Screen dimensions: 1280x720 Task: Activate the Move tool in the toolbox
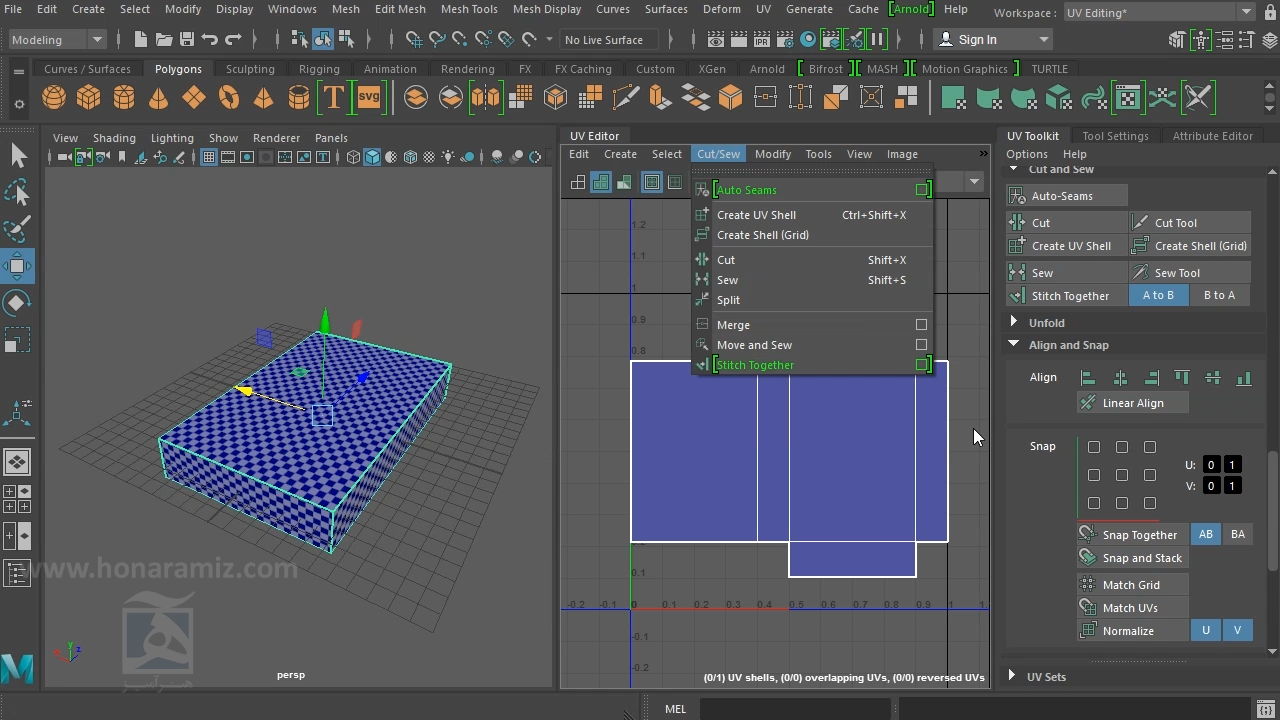[18, 266]
